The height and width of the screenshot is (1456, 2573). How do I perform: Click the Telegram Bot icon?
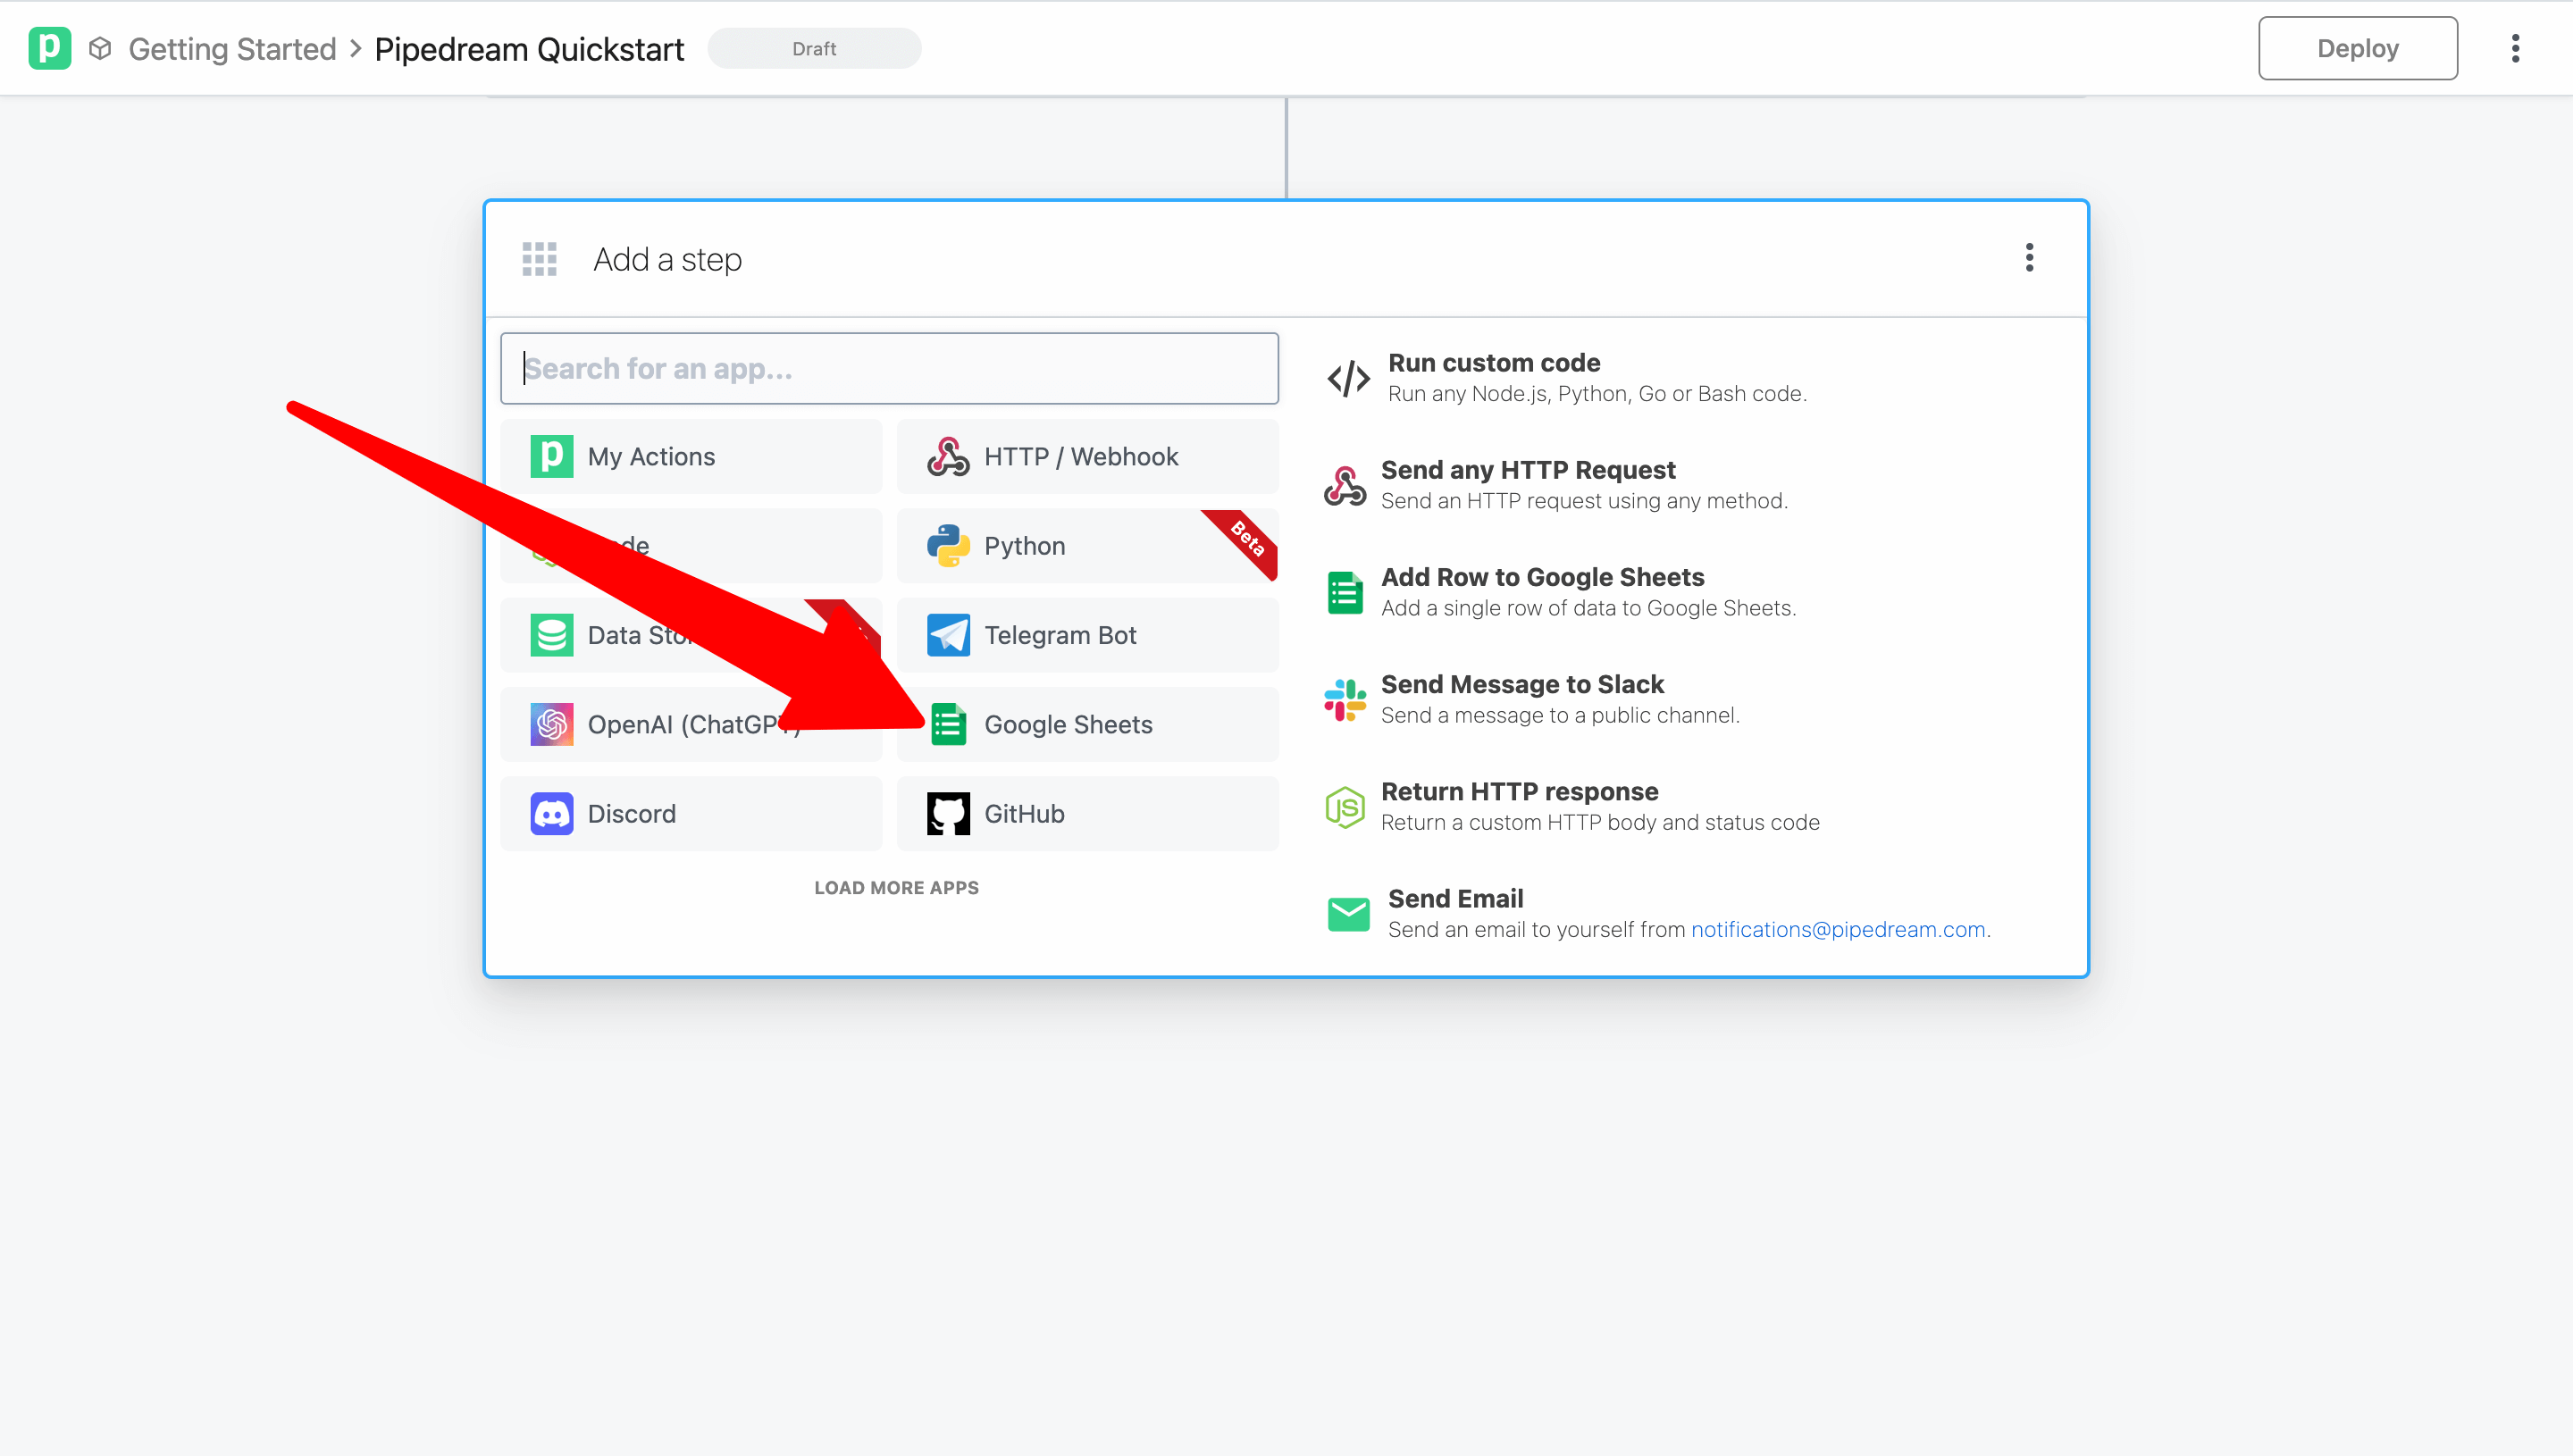click(x=948, y=634)
